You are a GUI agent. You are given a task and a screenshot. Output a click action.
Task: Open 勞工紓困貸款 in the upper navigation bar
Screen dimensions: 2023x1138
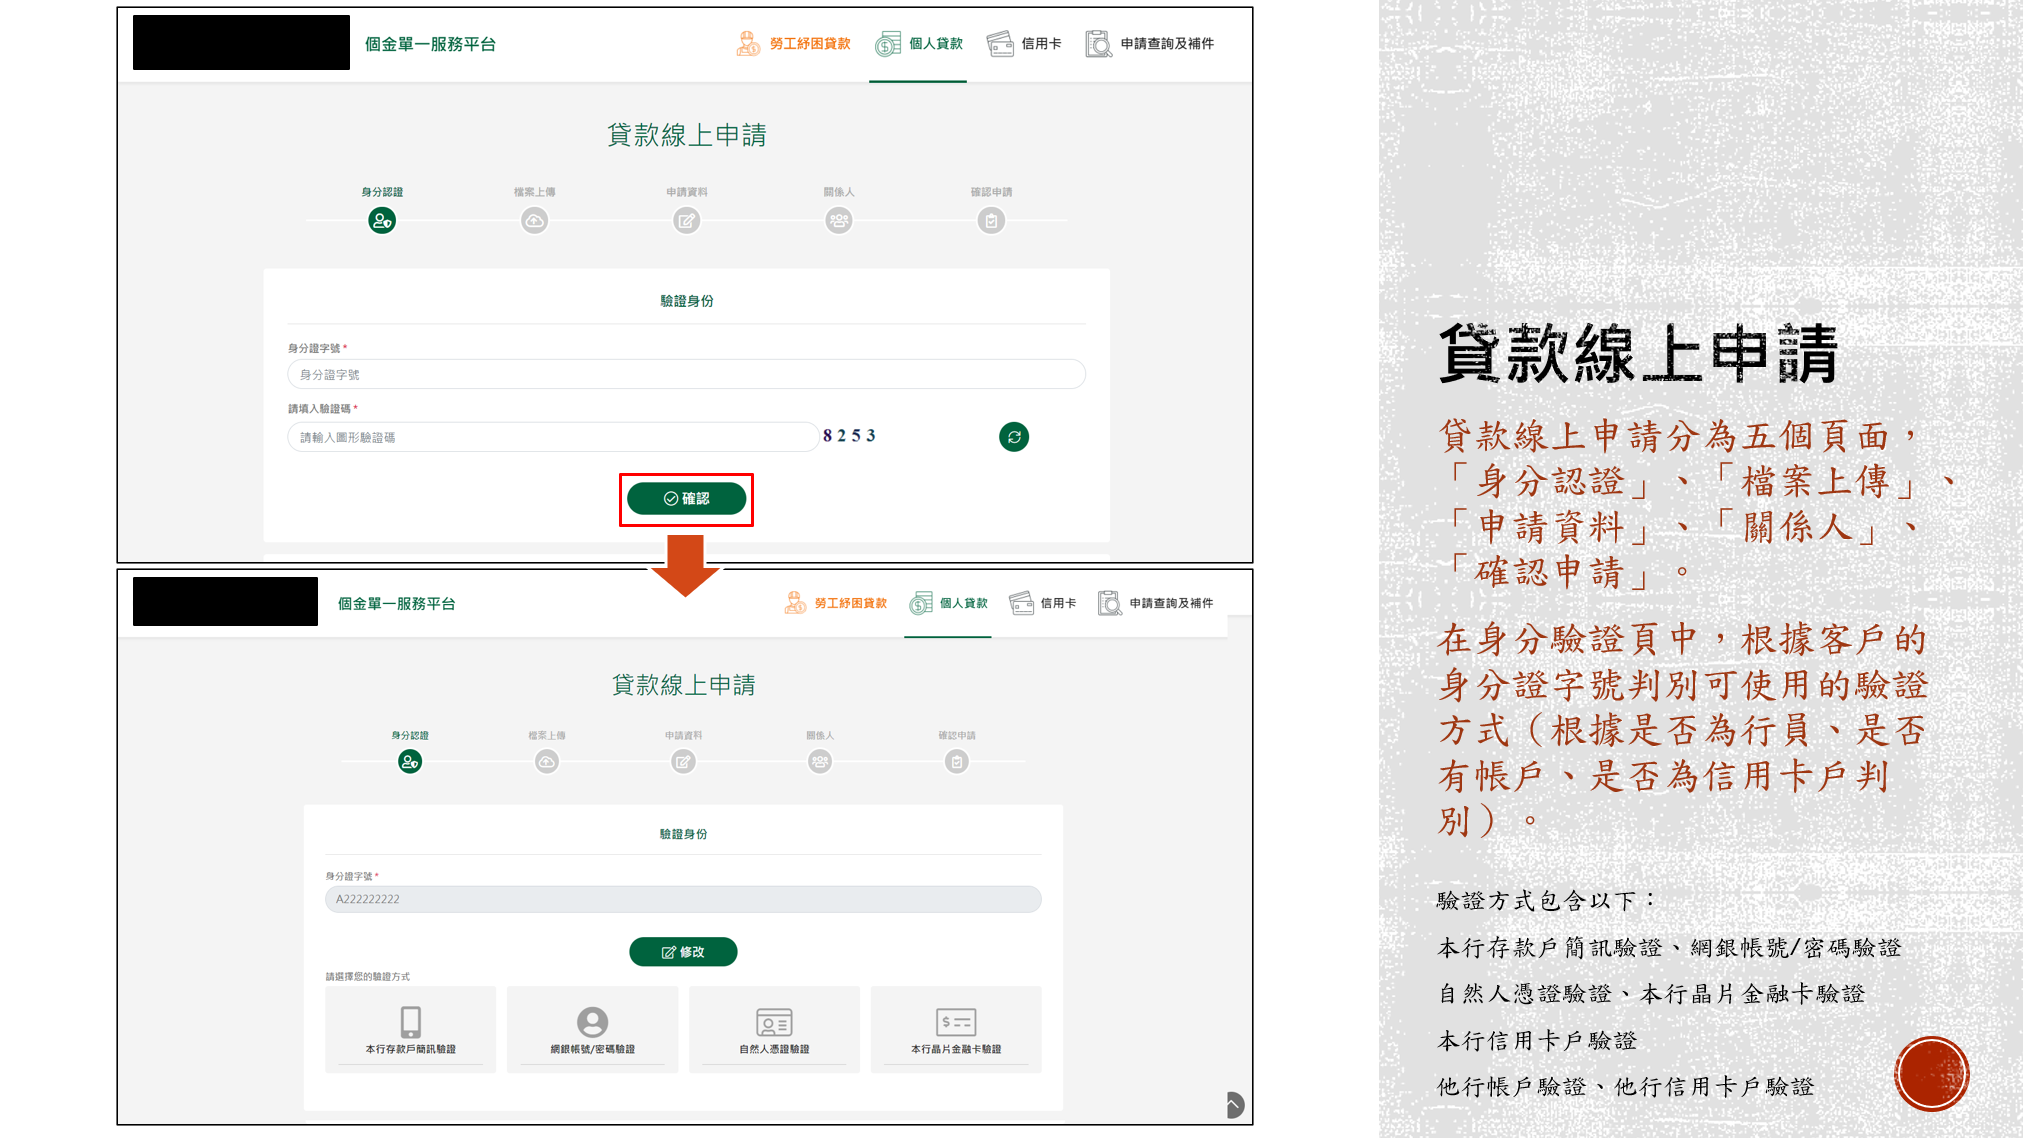pyautogui.click(x=794, y=44)
